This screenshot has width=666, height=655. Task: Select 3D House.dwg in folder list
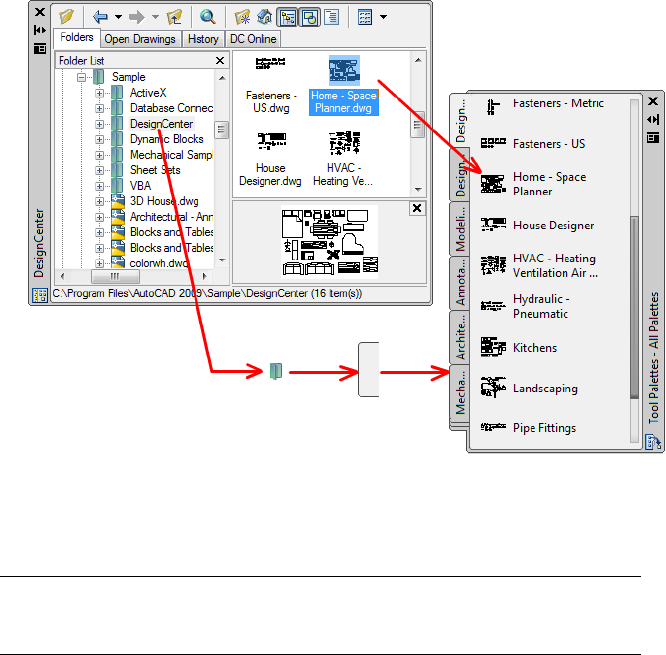pyautogui.click(x=164, y=201)
